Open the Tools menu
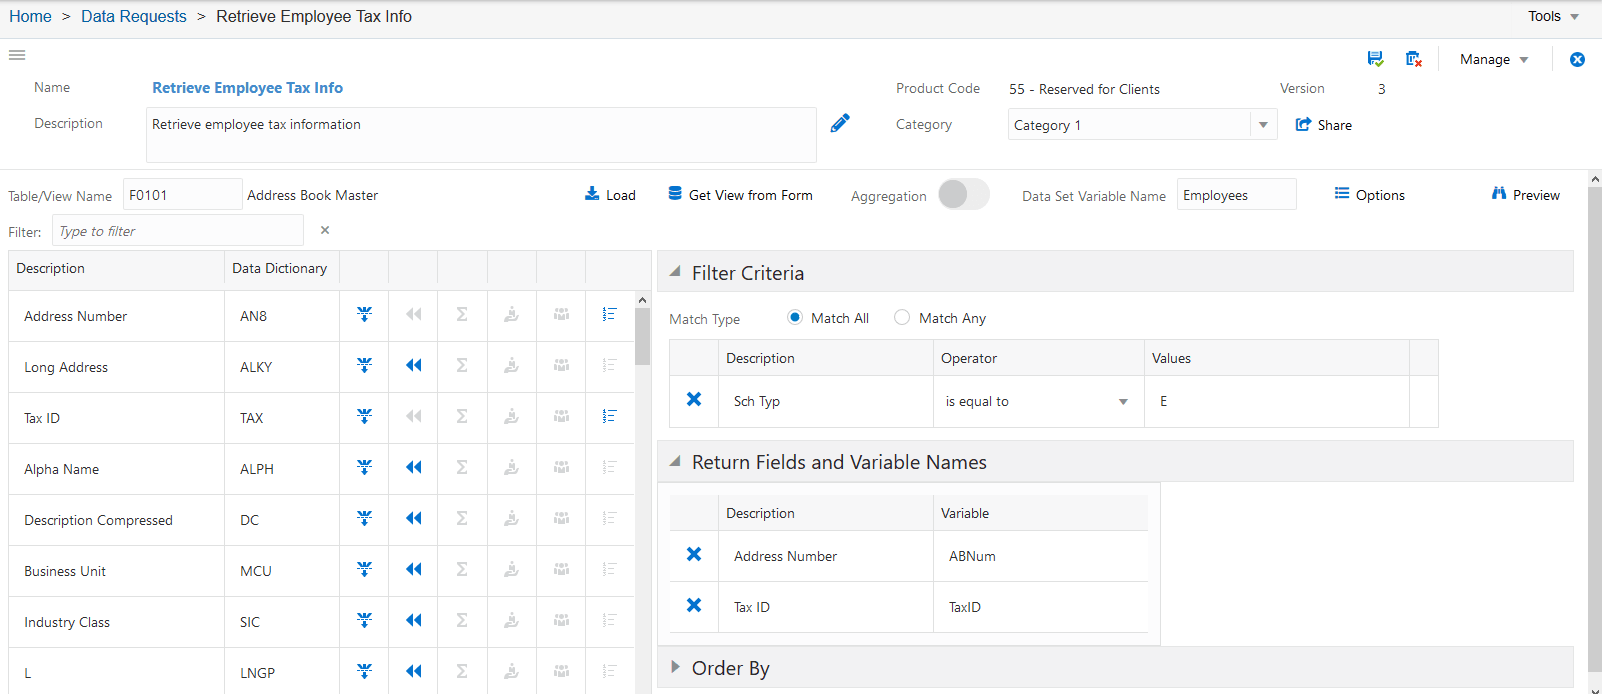1602x694 pixels. 1553,16
